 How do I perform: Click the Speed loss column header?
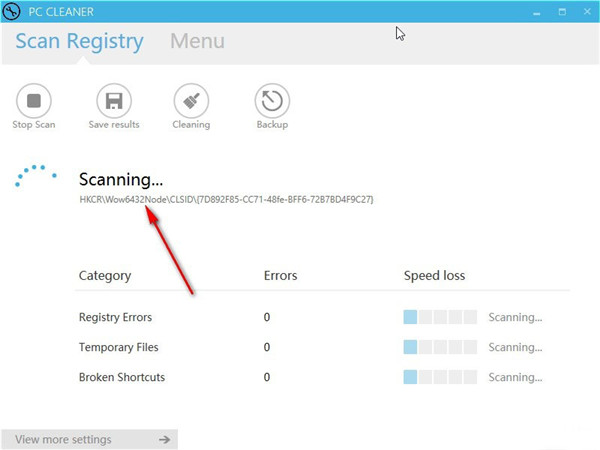(434, 275)
